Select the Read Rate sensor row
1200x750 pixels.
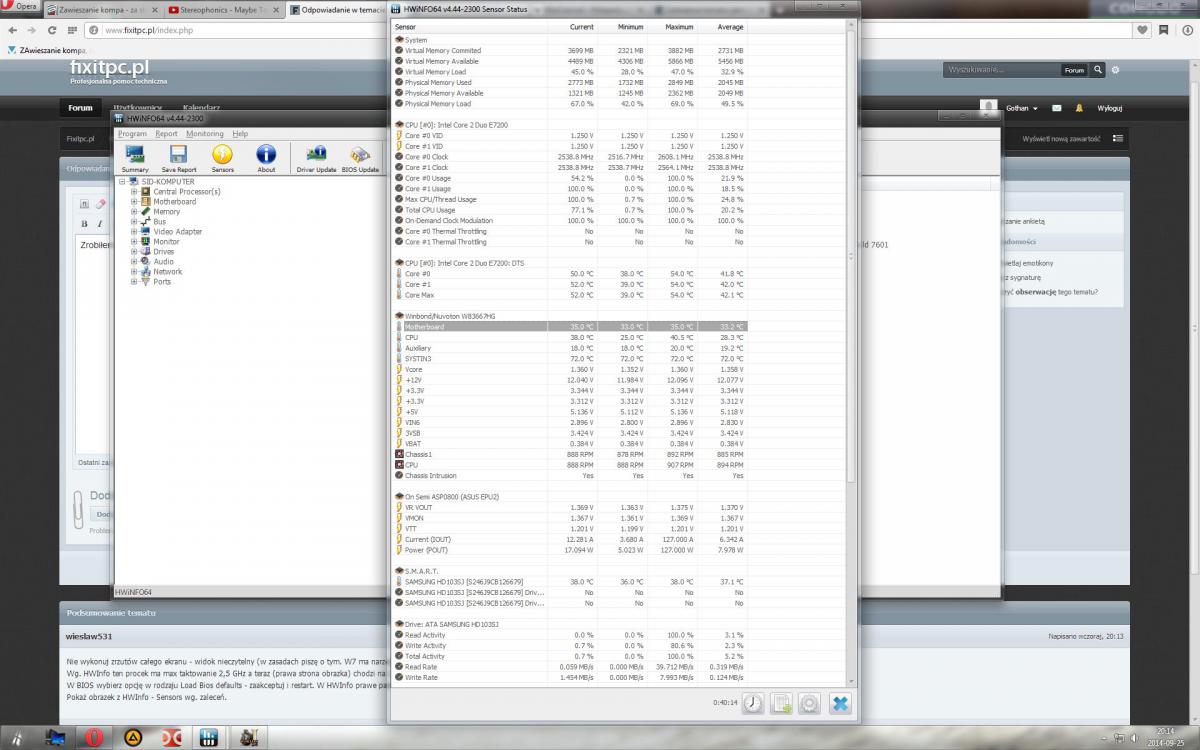coord(571,666)
